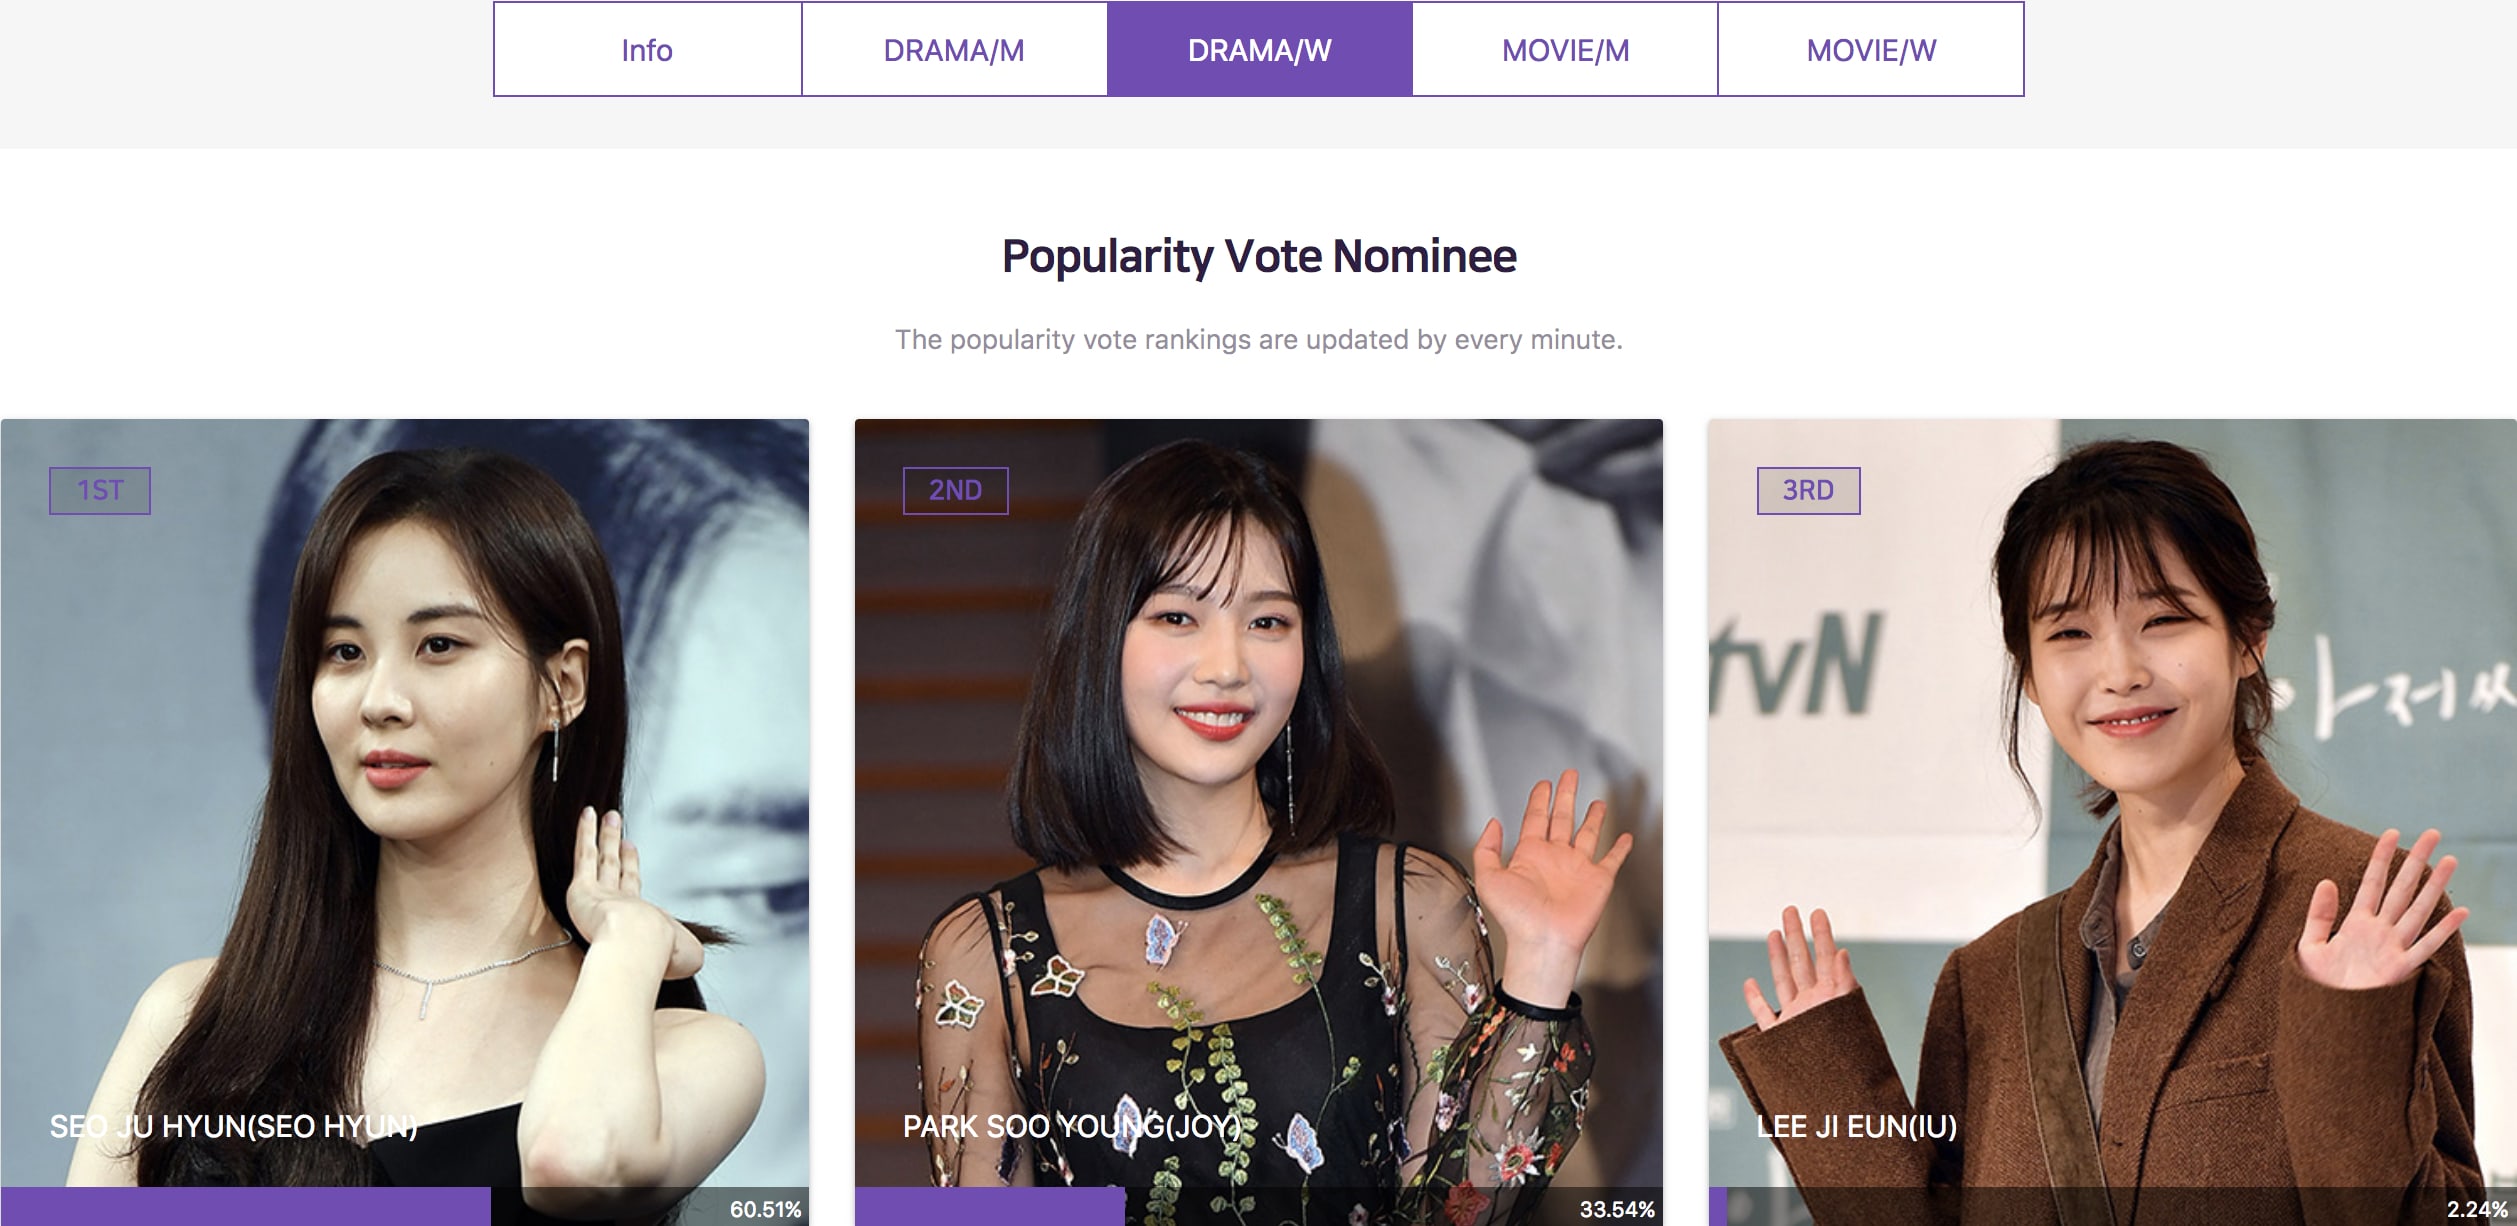Select Park Soo Young nominee photo
The height and width of the screenshot is (1226, 2517).
coord(1259,800)
